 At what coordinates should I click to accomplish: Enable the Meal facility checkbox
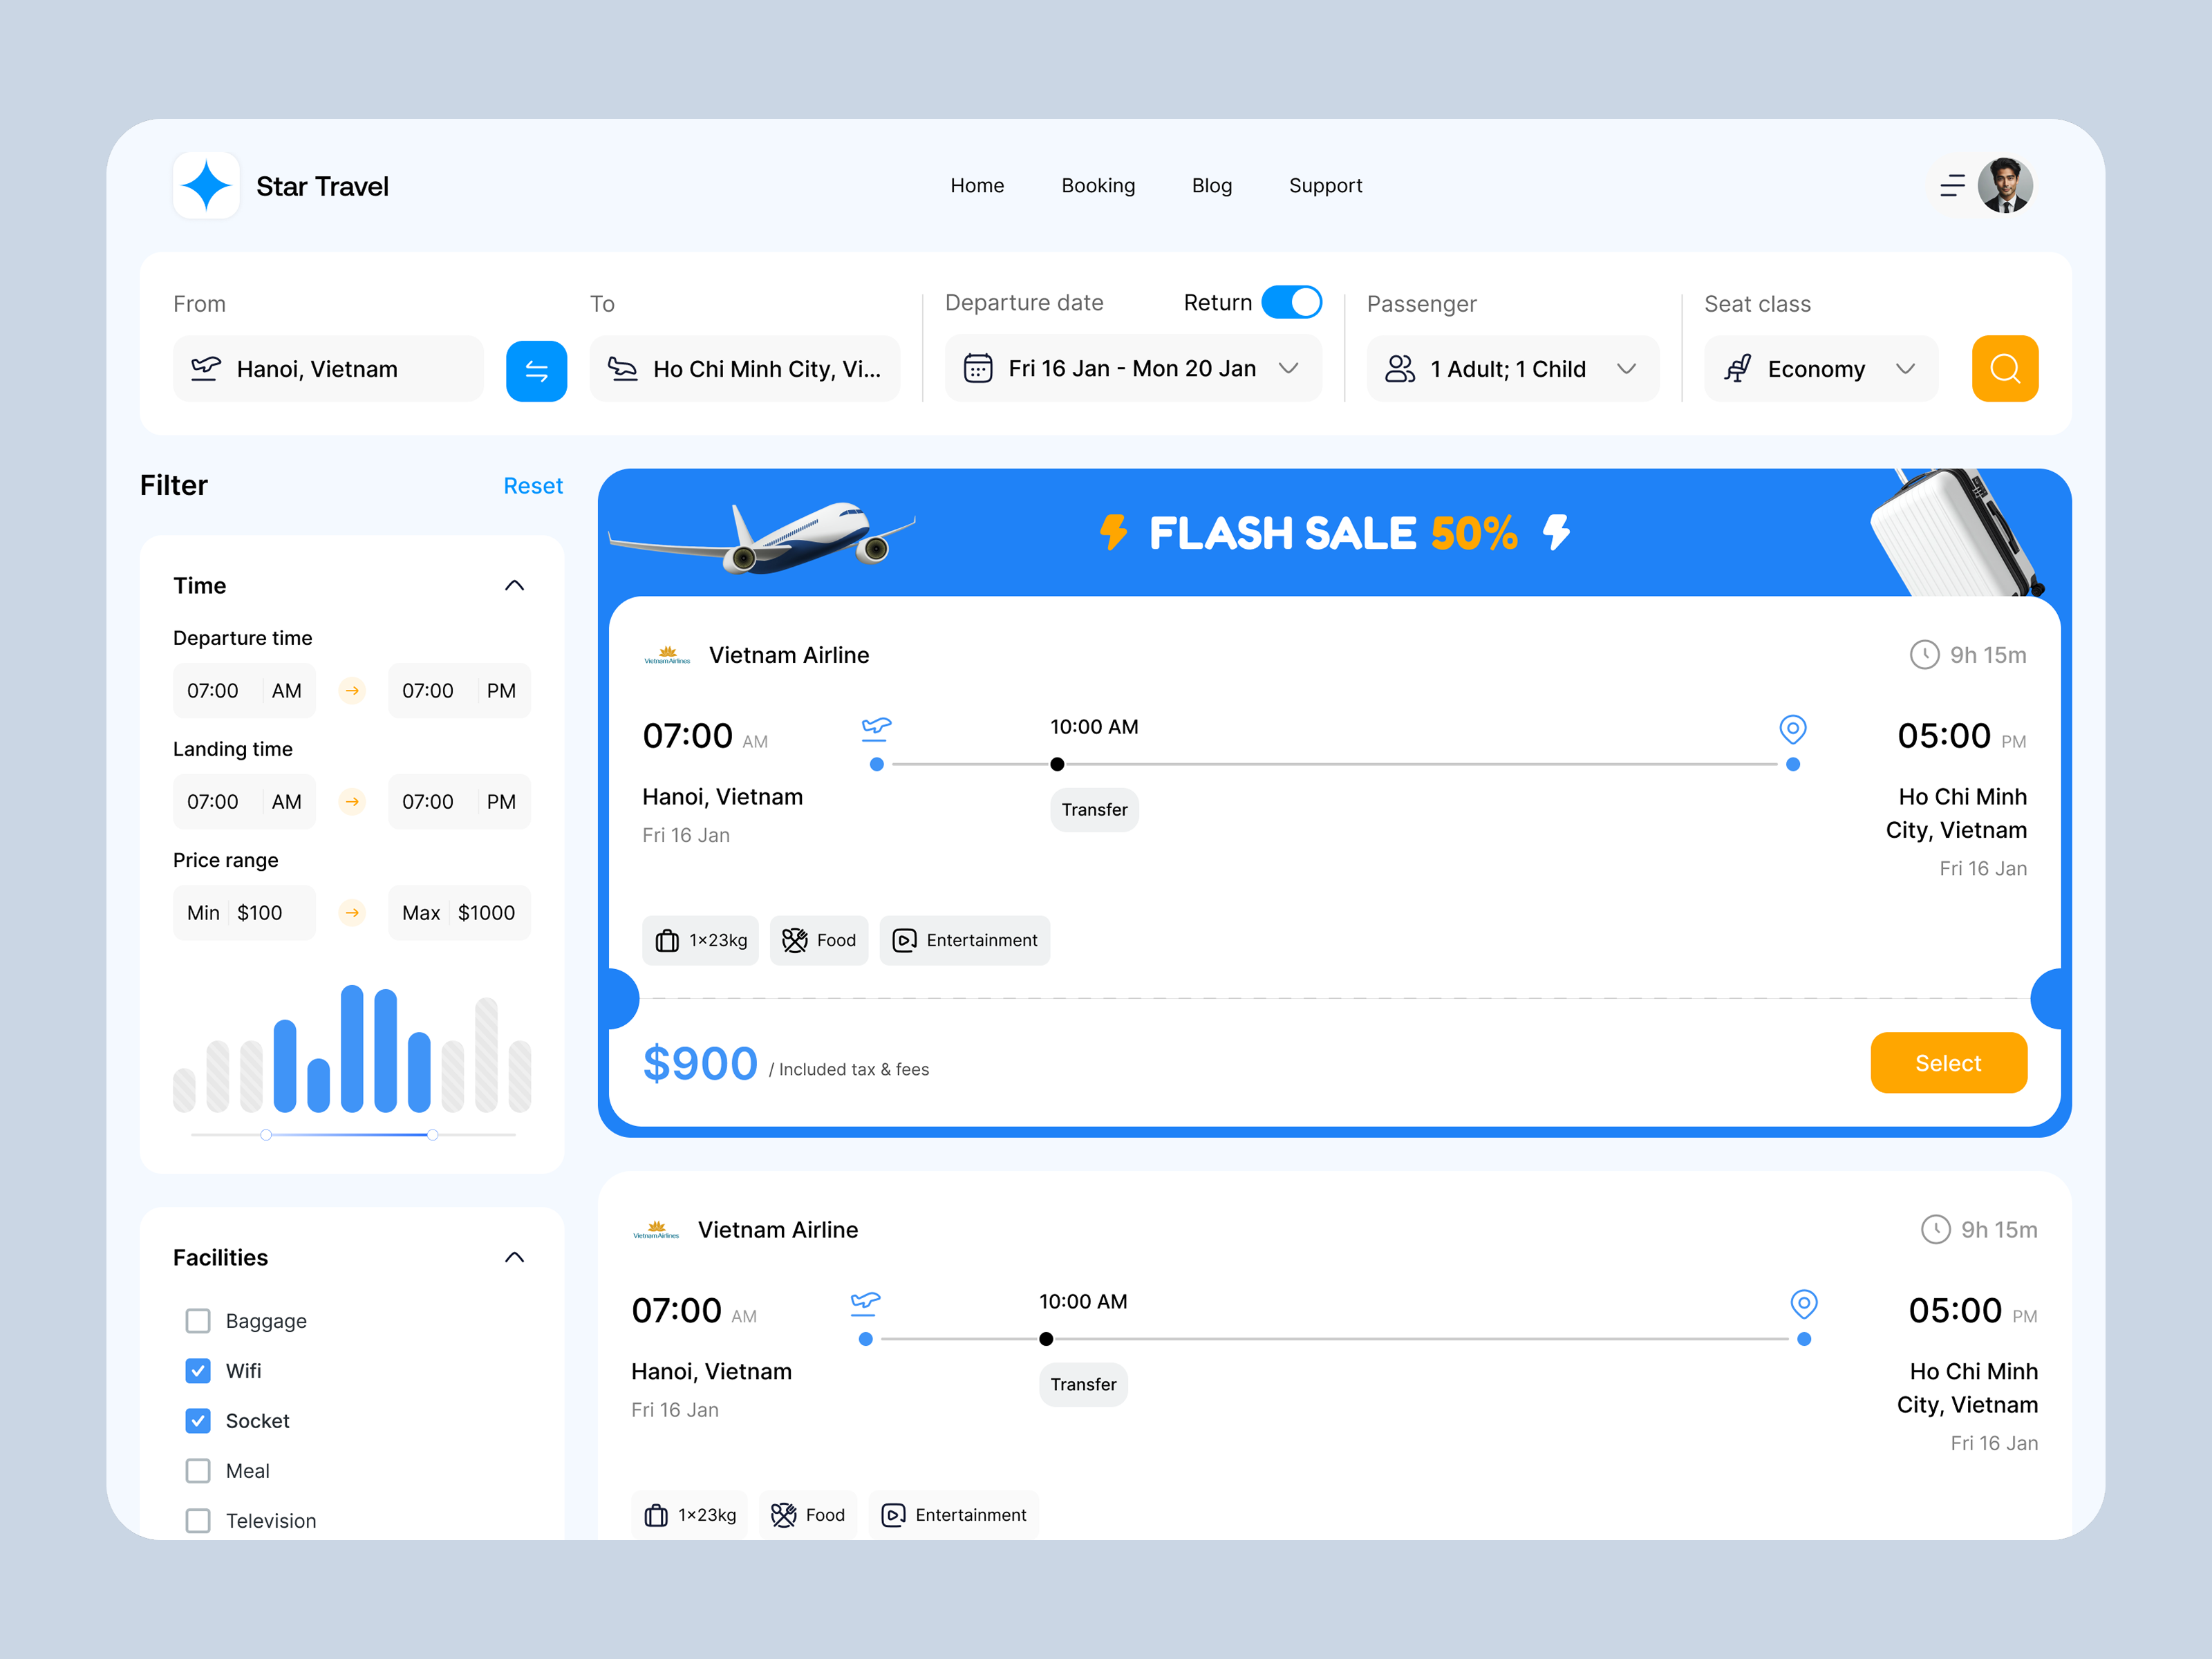pyautogui.click(x=198, y=1471)
